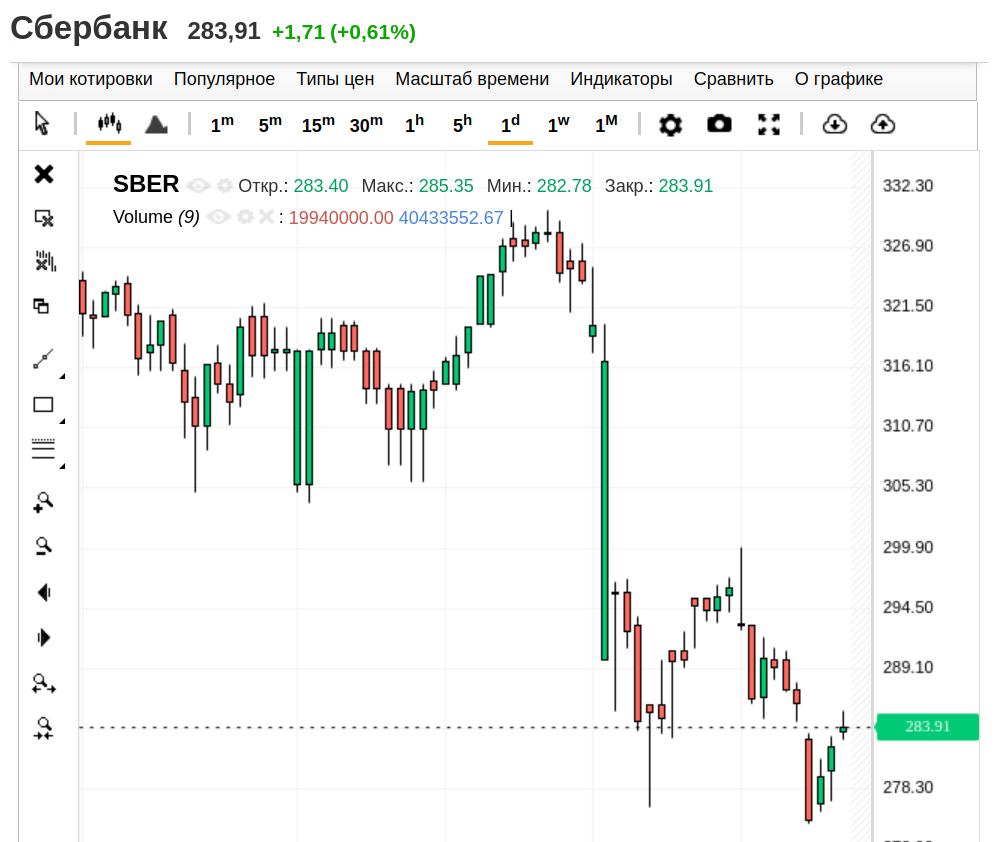Click the X icon in left toolbar
This screenshot has height=842, width=999.
click(x=44, y=174)
